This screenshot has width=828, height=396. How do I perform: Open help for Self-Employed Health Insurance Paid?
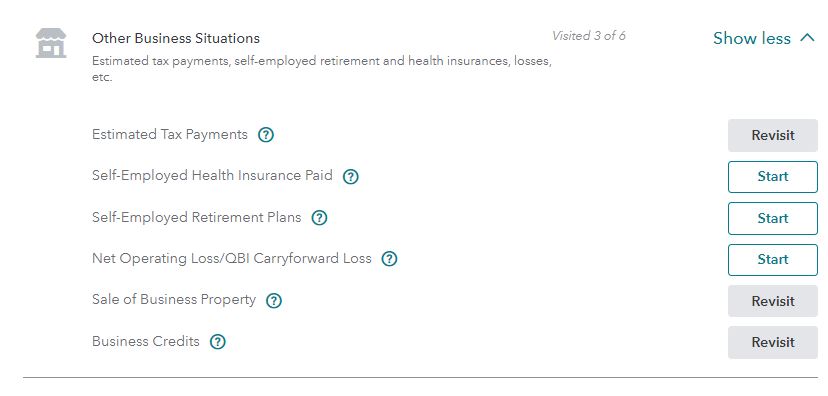[351, 176]
